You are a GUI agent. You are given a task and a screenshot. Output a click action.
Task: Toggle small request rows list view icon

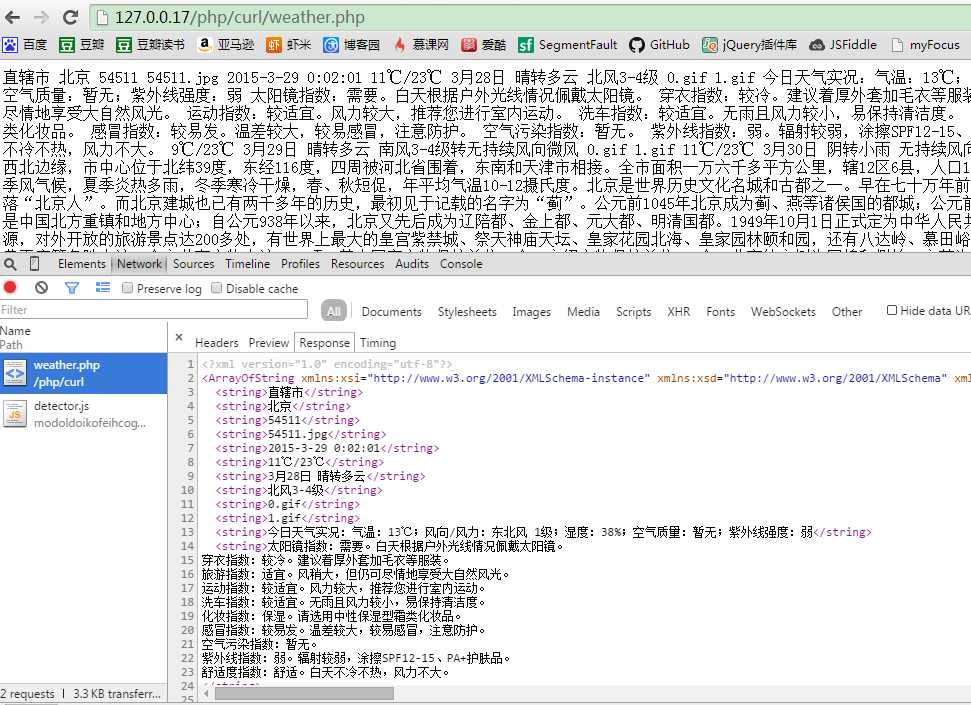pyautogui.click(x=103, y=287)
